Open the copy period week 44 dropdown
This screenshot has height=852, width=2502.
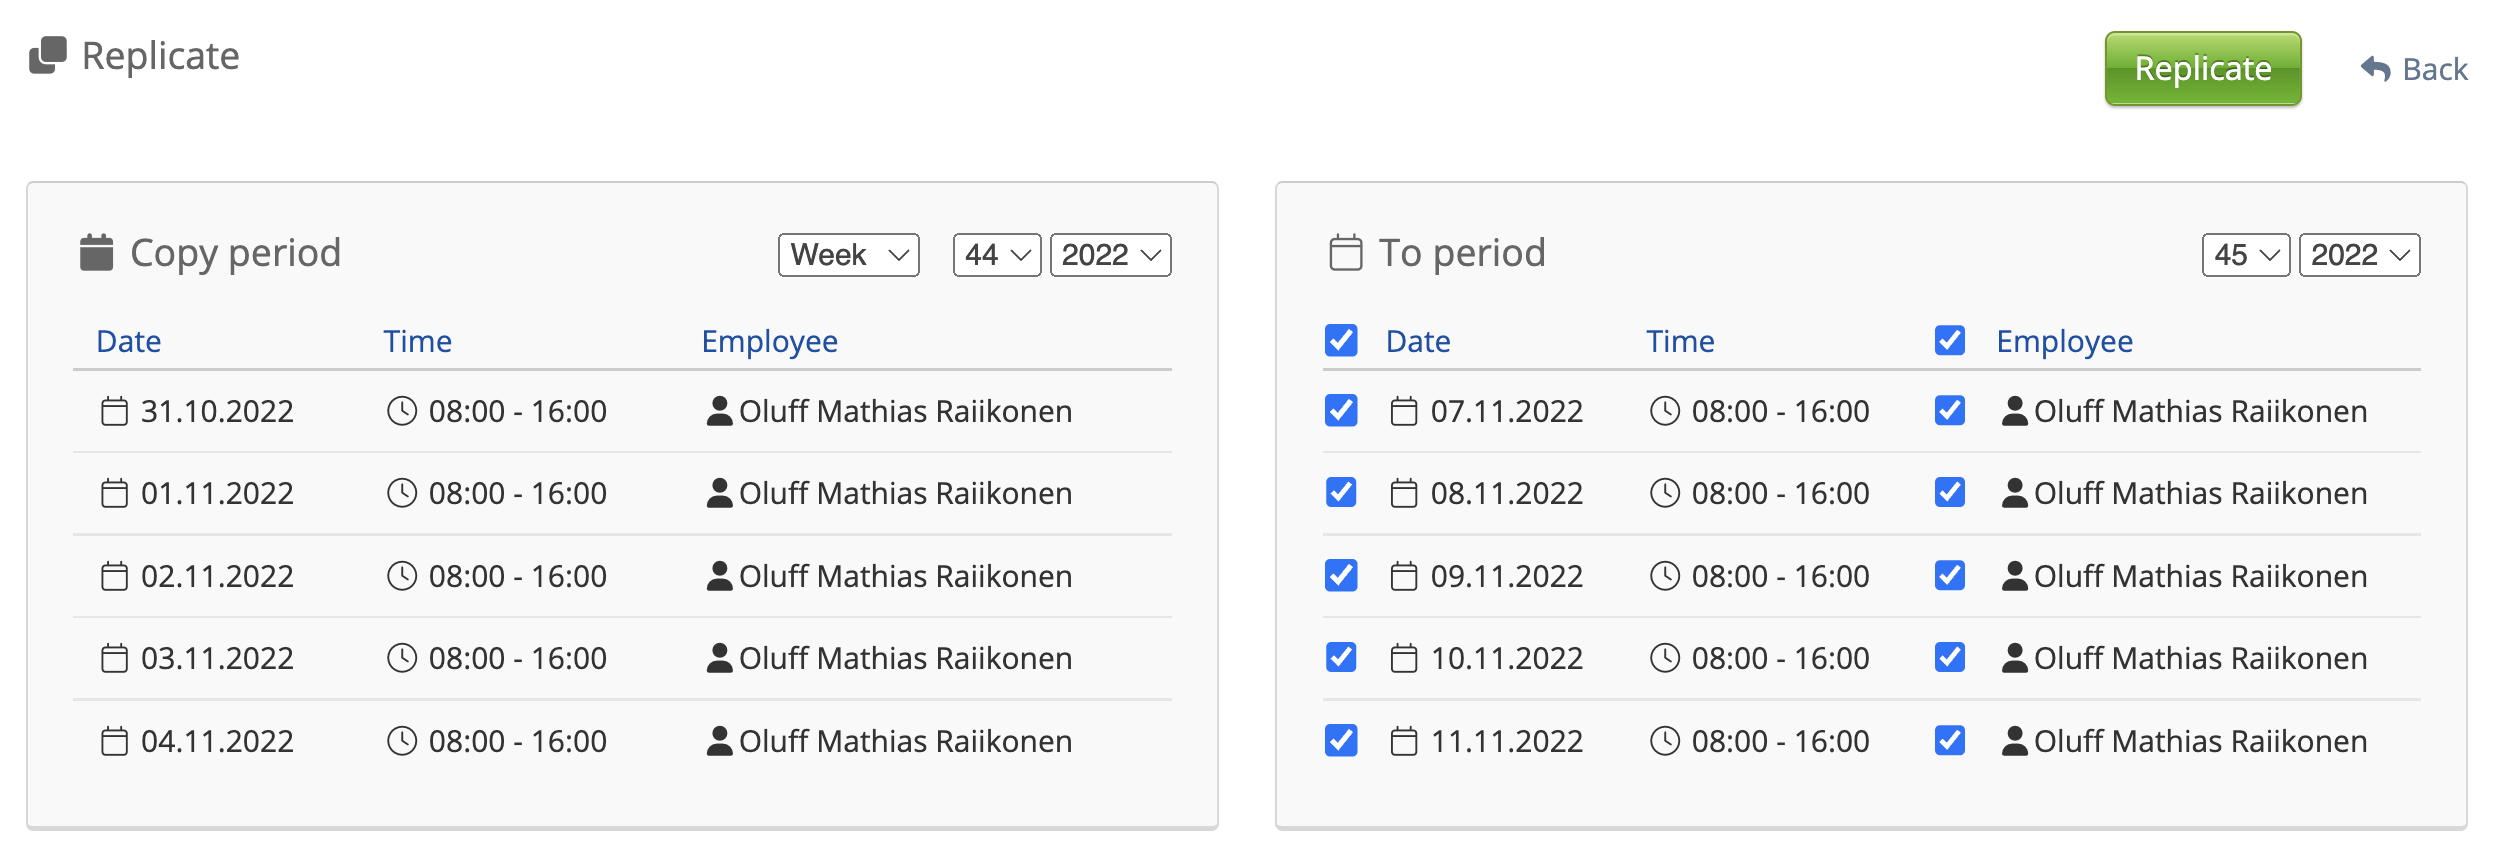[x=997, y=255]
